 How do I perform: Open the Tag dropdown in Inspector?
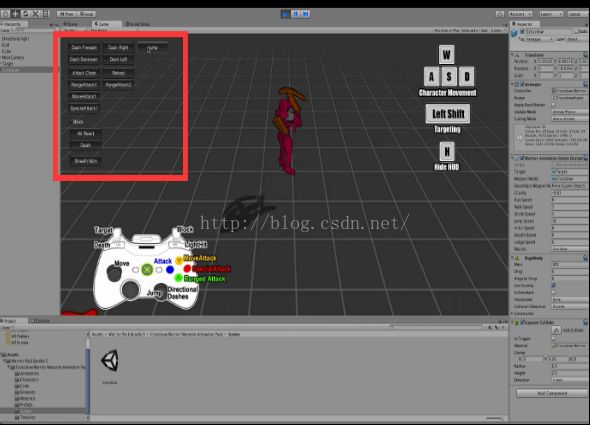click(539, 39)
